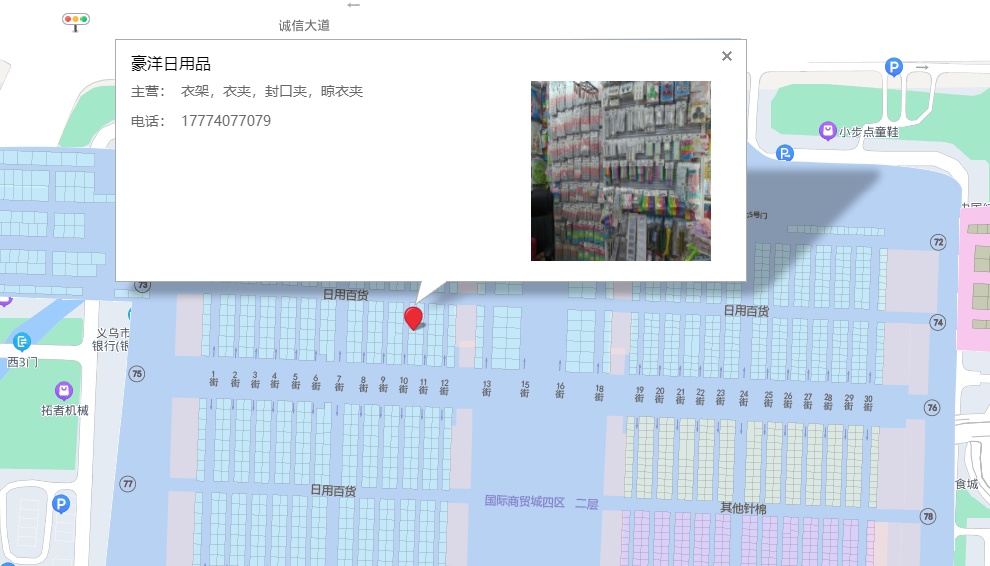Select gate number 75 marker
Screen dimensions: 990x566
[x=137, y=373]
